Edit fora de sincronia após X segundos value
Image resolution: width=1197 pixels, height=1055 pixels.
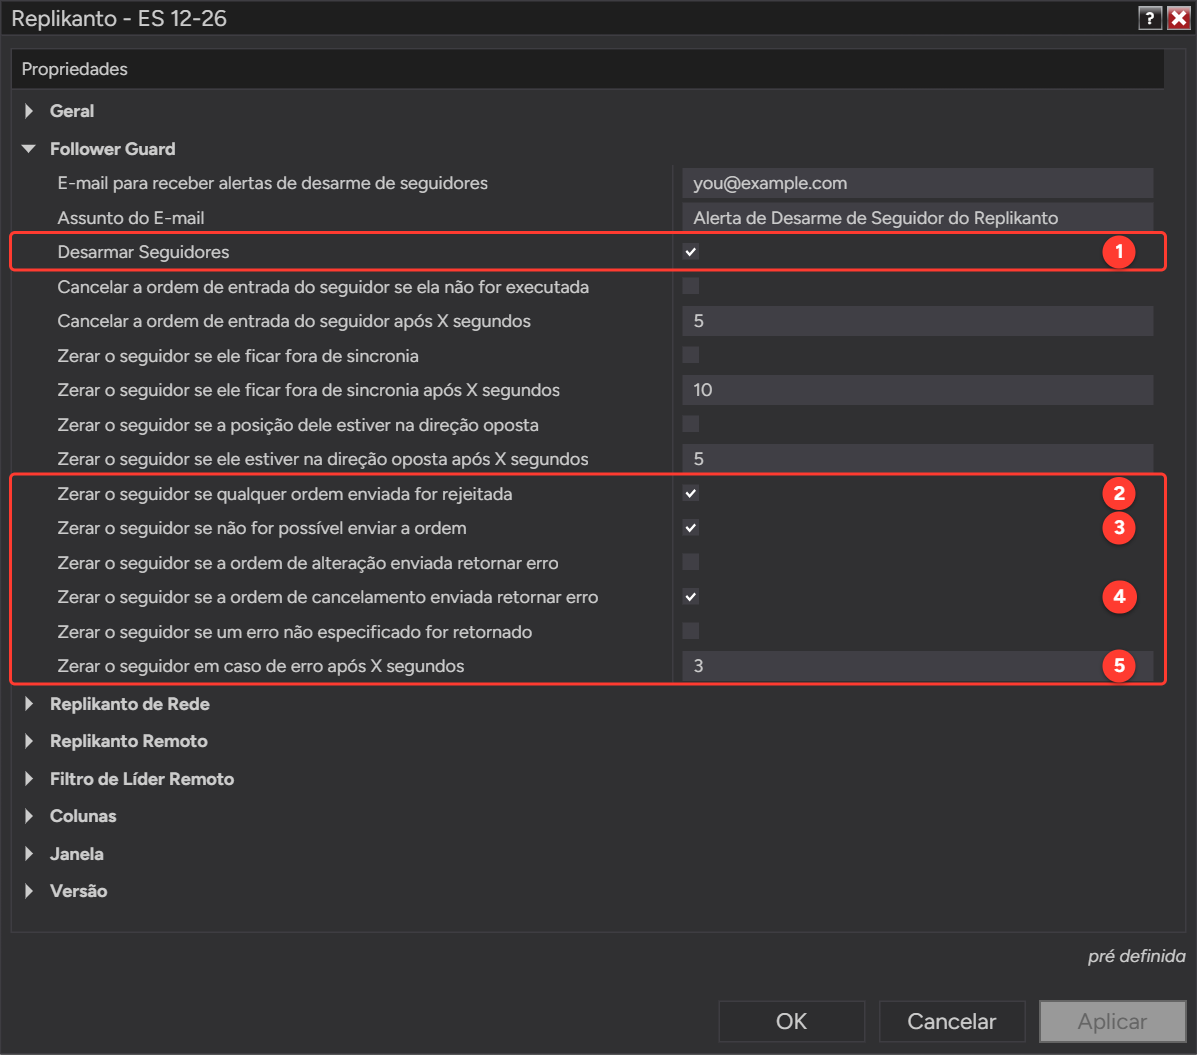click(917, 390)
